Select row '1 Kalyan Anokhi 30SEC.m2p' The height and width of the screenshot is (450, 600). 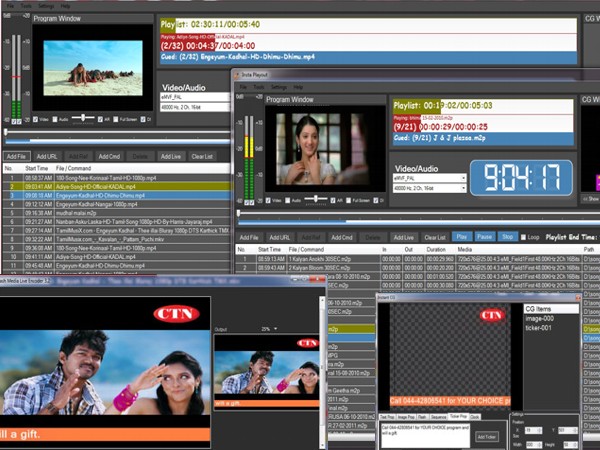click(x=417, y=259)
